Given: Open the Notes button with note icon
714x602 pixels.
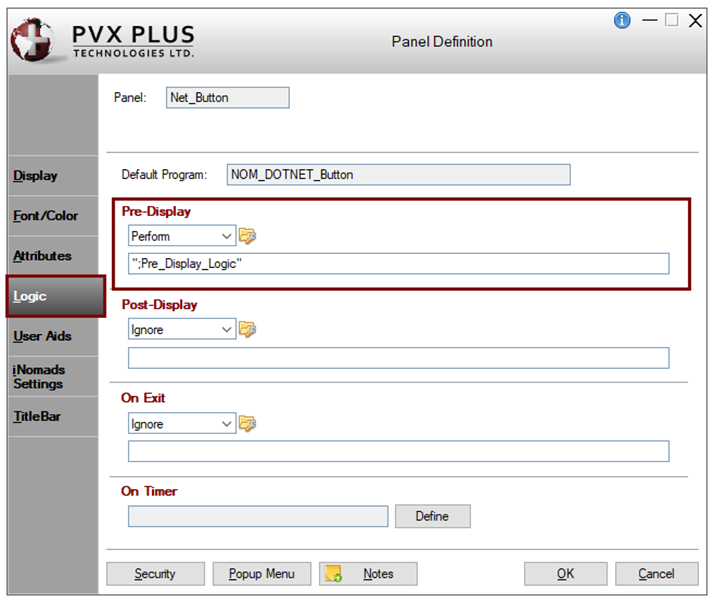Looking at the screenshot, I should pyautogui.click(x=367, y=574).
